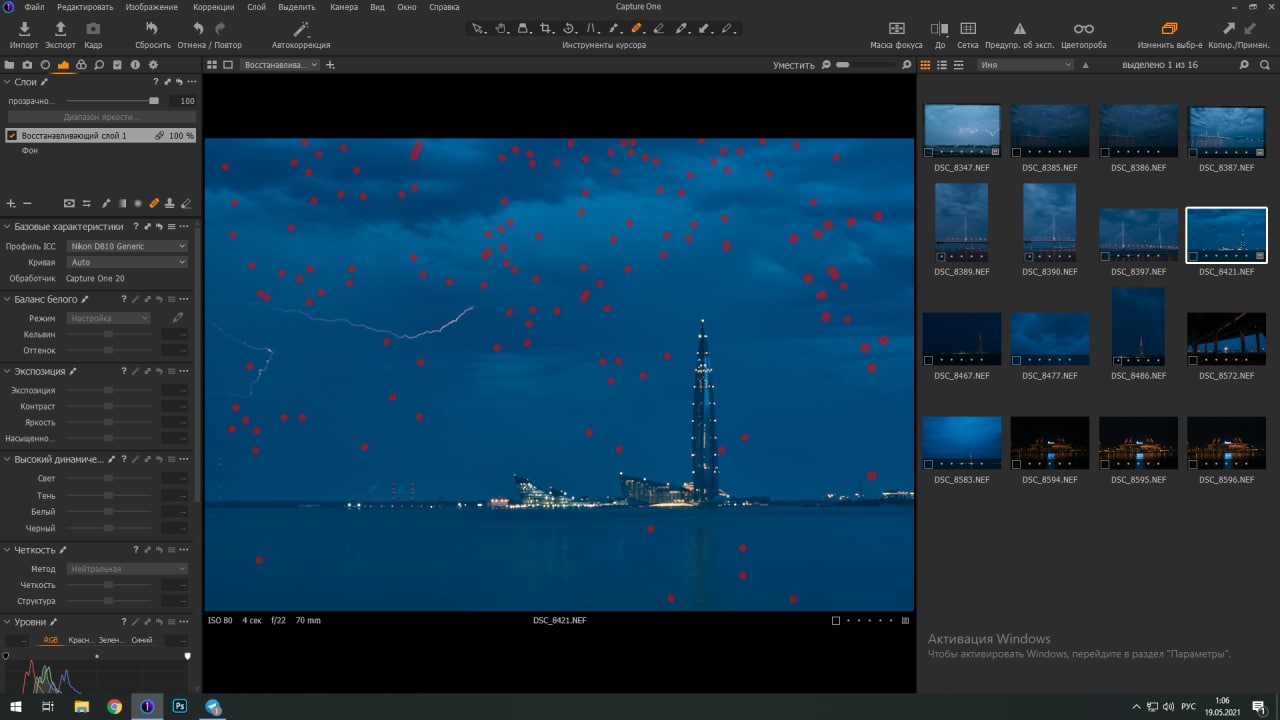Open the Кривая Auto dropdown
1280x720 pixels.
[127, 262]
